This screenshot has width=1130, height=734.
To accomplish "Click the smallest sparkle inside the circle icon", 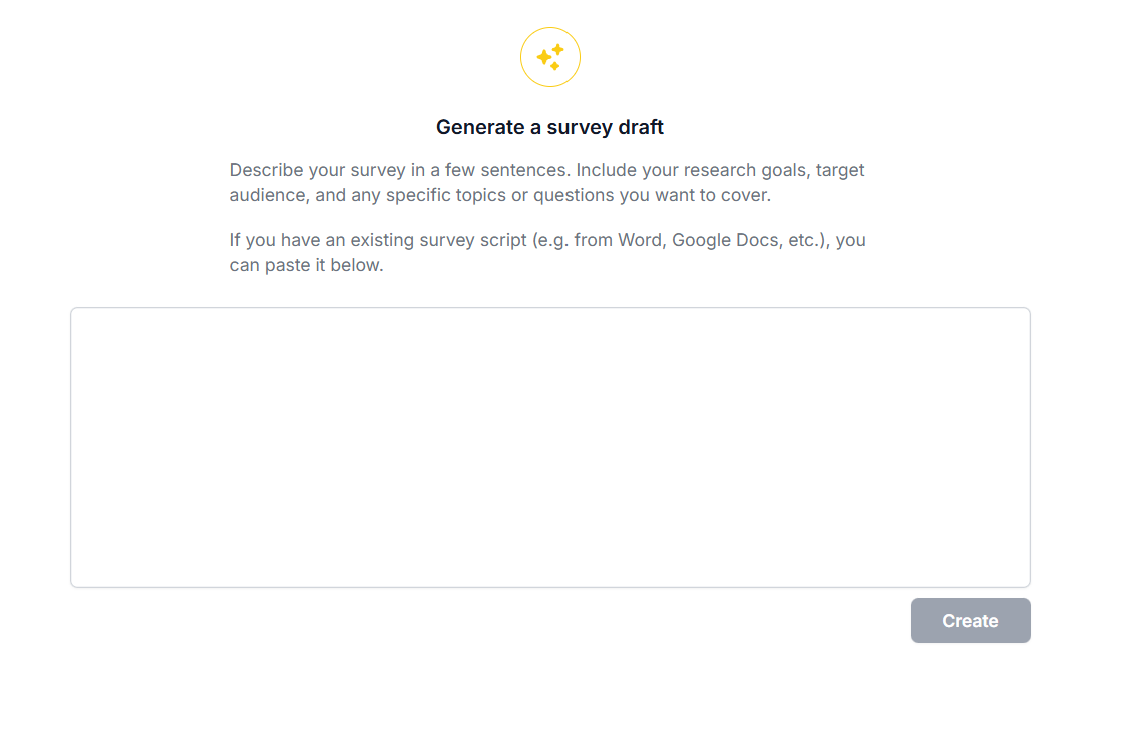I will [x=555, y=65].
